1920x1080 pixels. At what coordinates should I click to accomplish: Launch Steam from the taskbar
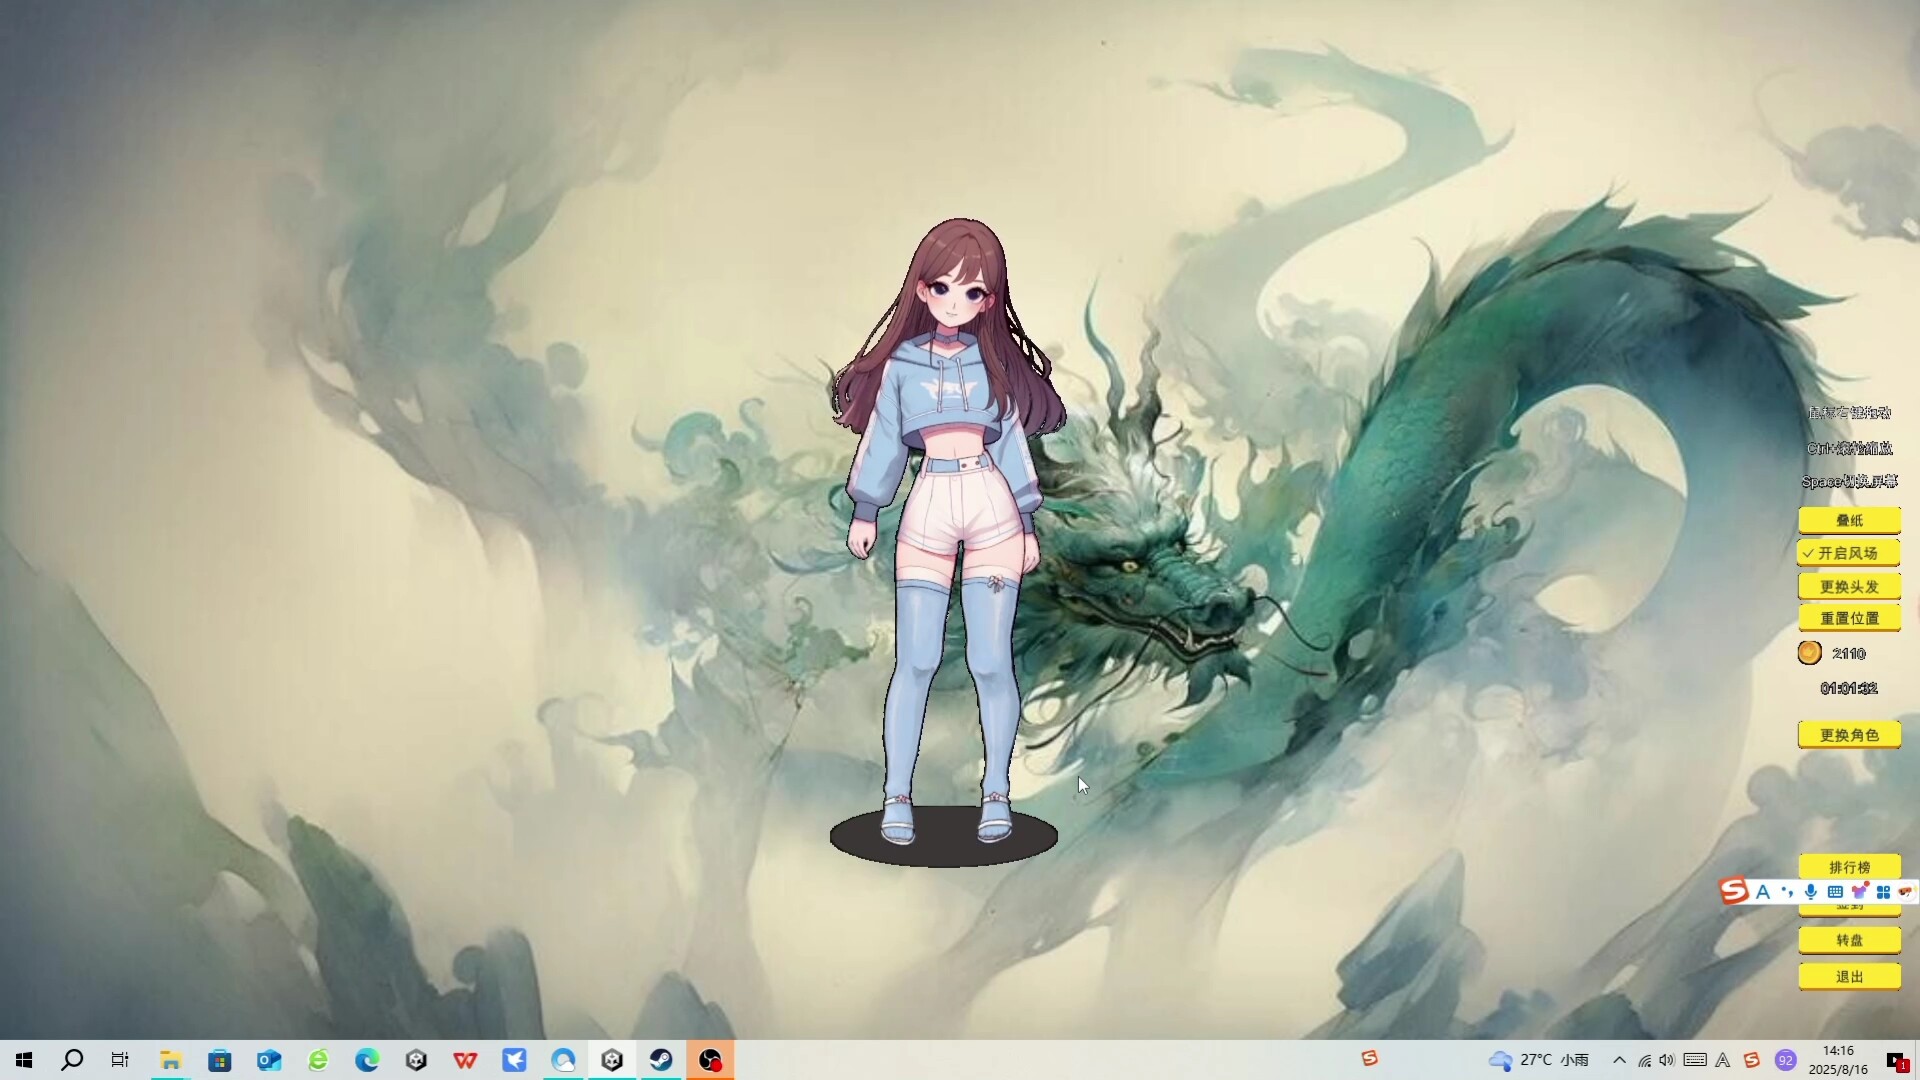pos(662,1060)
